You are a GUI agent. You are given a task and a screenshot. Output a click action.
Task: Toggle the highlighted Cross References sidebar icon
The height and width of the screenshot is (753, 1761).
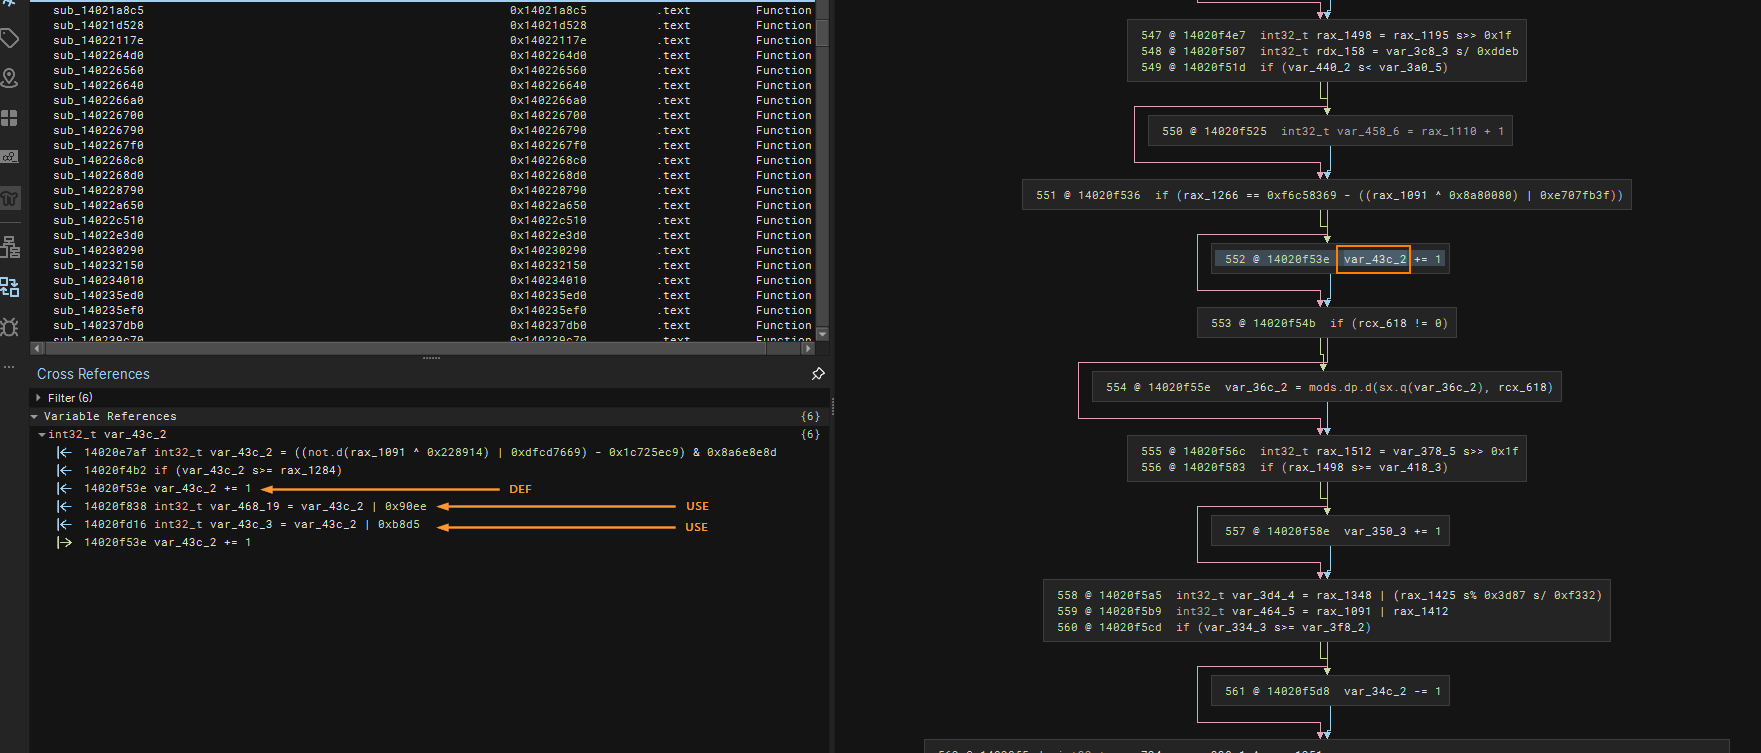pos(10,287)
